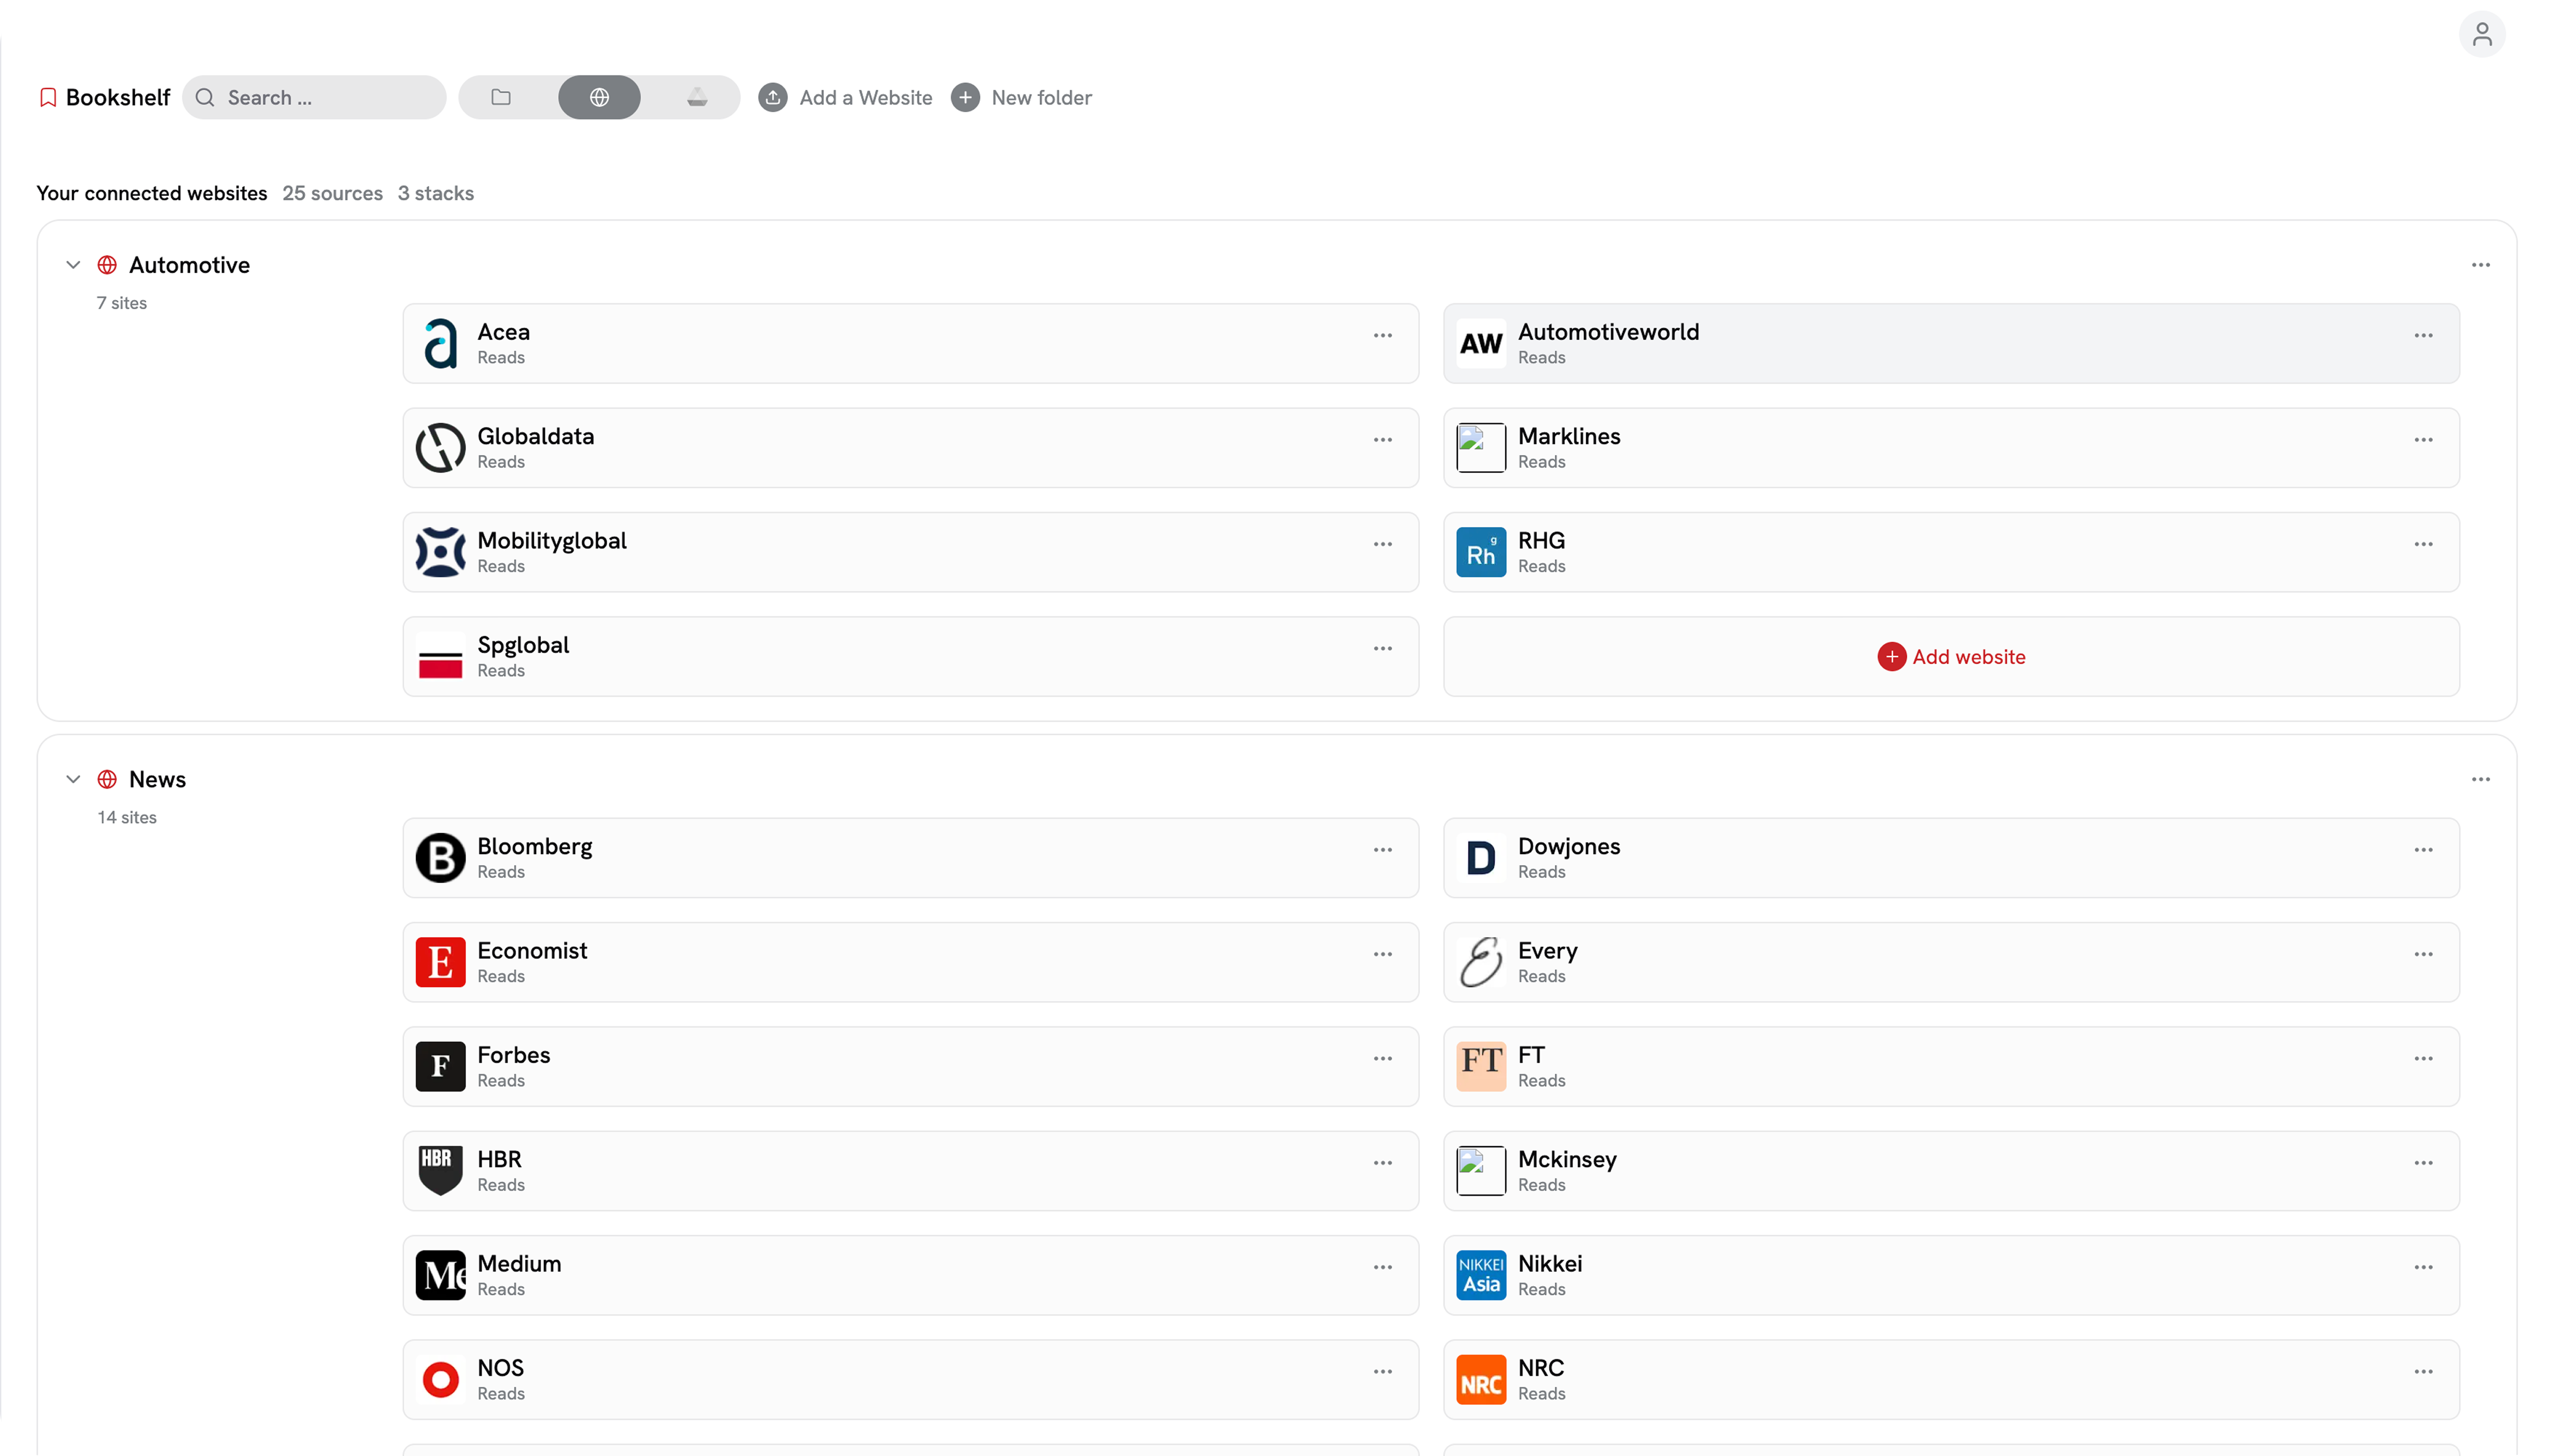Open the Mckinsey site name
This screenshot has width=2553, height=1456.
1566,1159
